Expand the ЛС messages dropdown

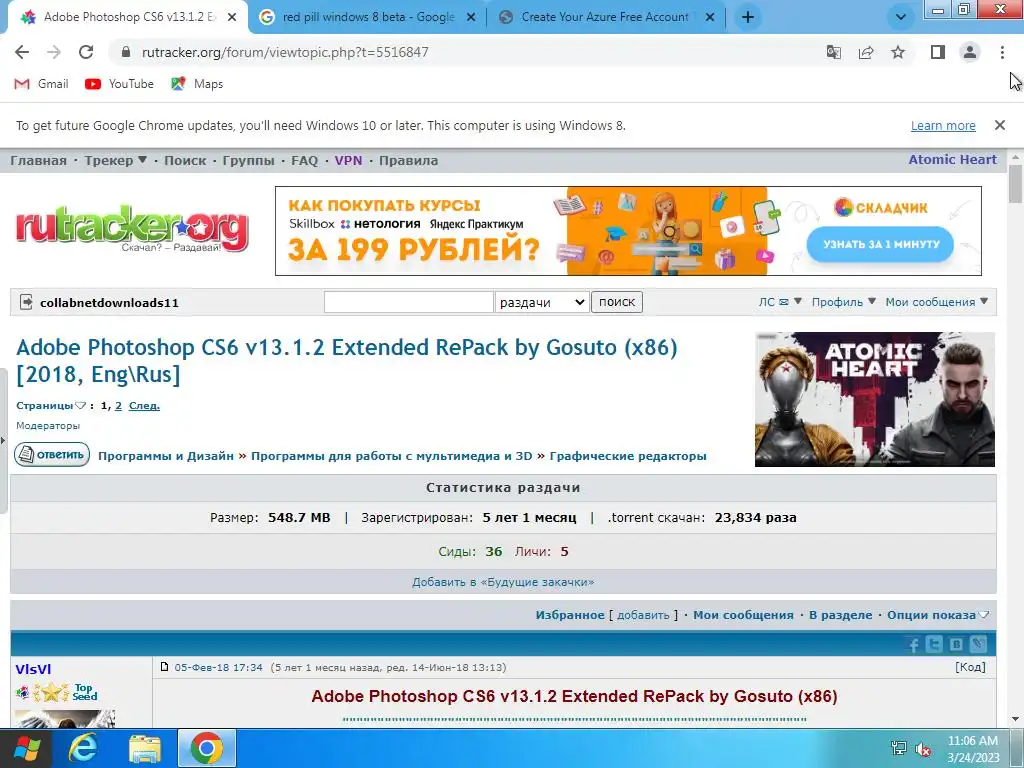click(780, 302)
